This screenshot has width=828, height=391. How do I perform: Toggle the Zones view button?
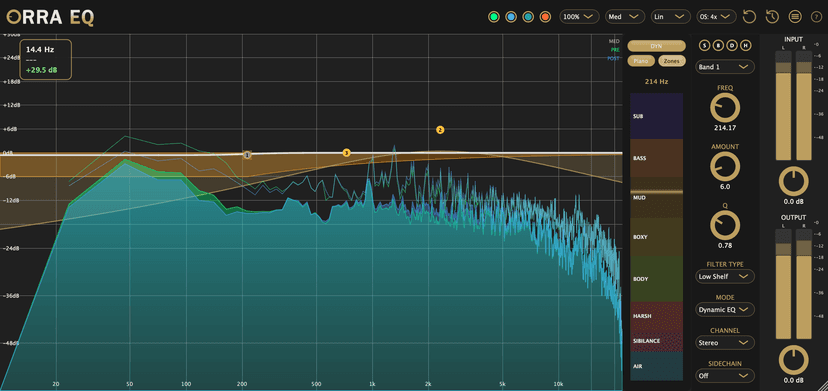pyautogui.click(x=672, y=61)
